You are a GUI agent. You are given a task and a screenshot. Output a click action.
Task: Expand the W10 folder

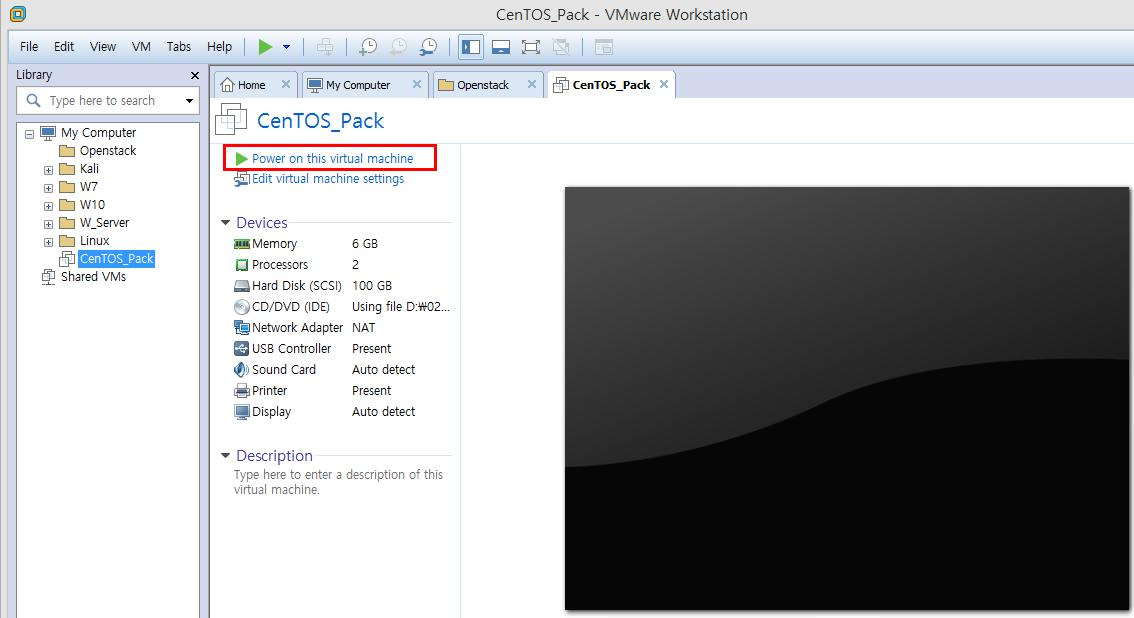pyautogui.click(x=48, y=206)
